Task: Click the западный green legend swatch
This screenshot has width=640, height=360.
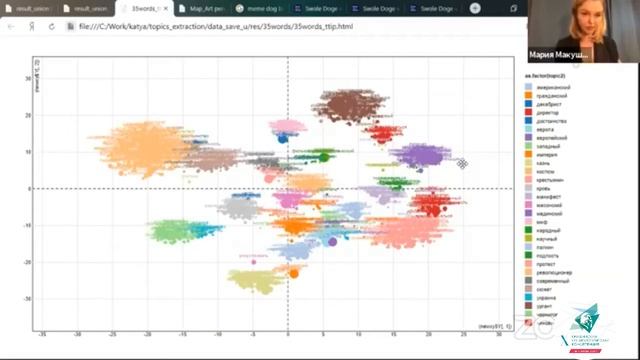Action: [x=528, y=146]
